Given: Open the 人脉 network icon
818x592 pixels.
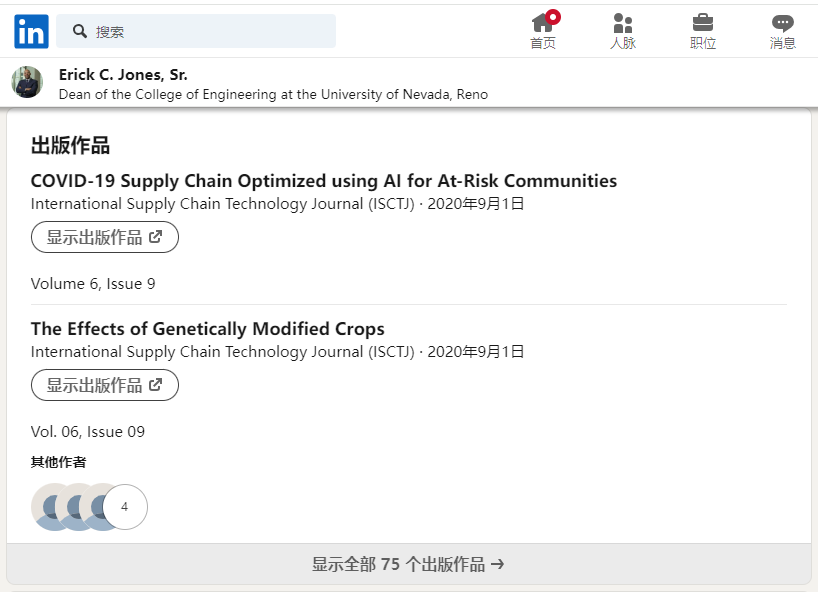Looking at the screenshot, I should point(623,24).
